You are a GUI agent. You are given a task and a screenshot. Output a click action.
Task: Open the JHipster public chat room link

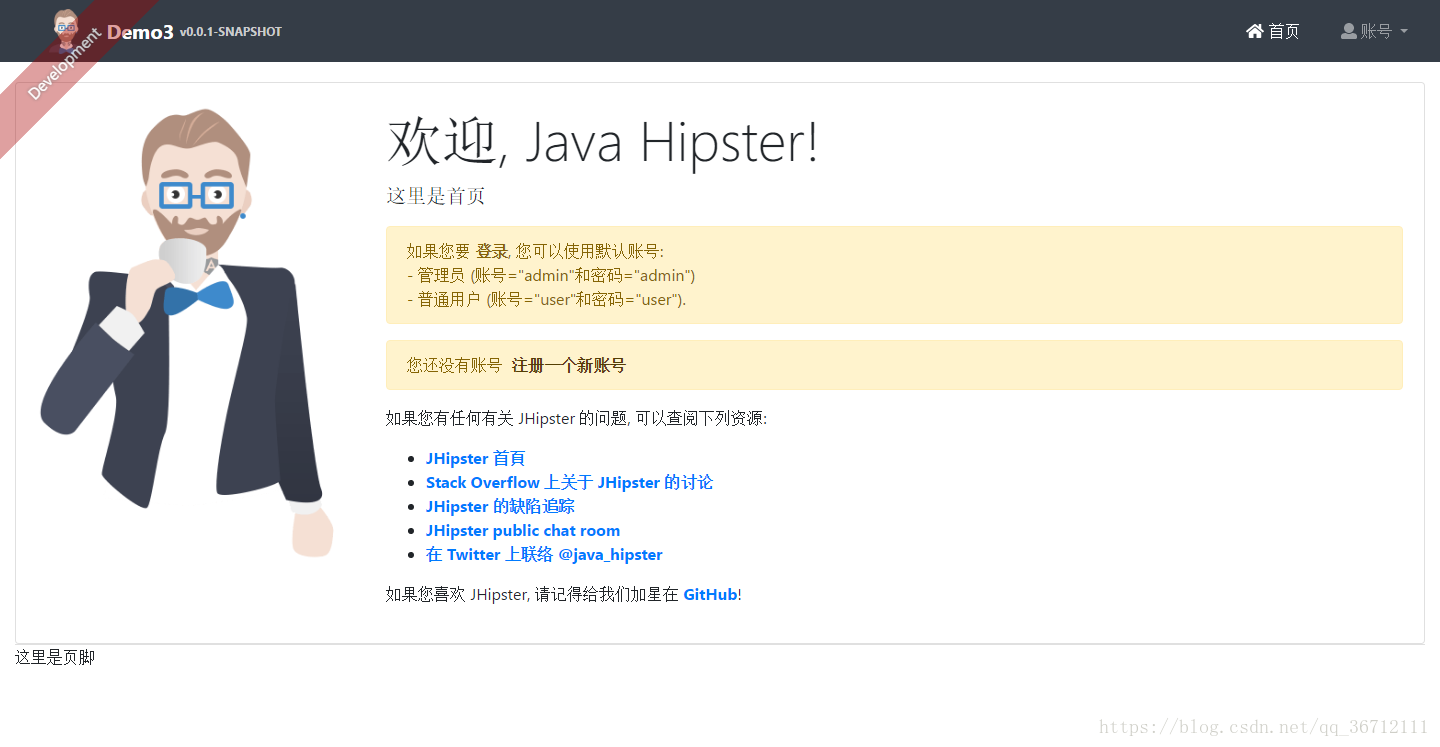point(523,530)
